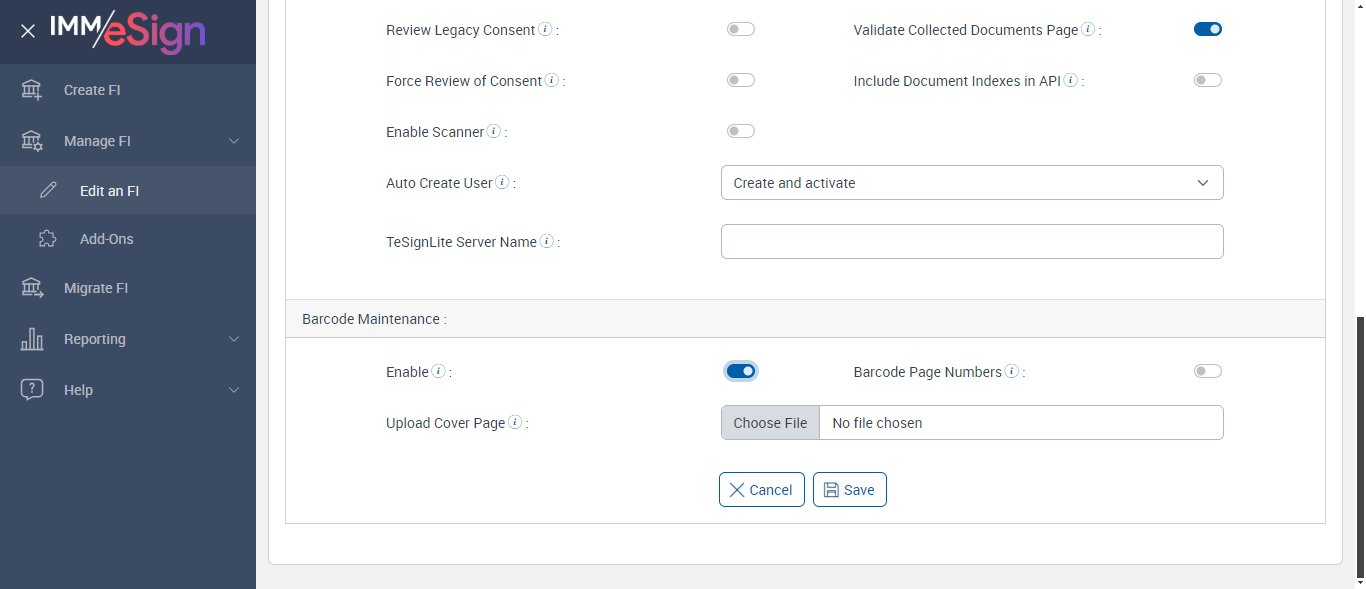Click the Reporting bar chart icon

tap(32, 339)
